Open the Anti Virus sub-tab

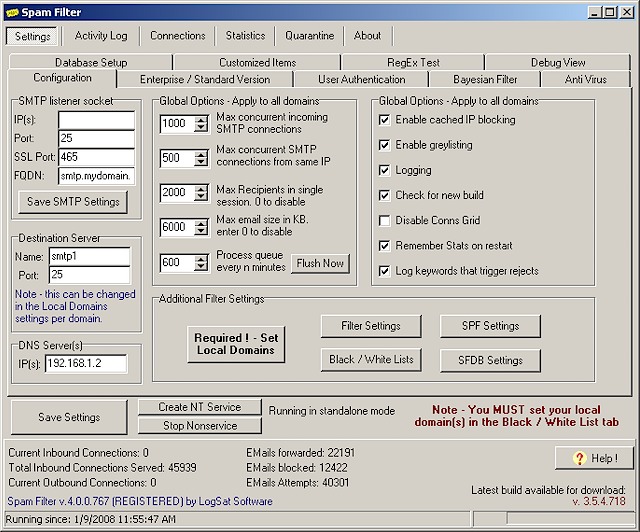coord(585,79)
